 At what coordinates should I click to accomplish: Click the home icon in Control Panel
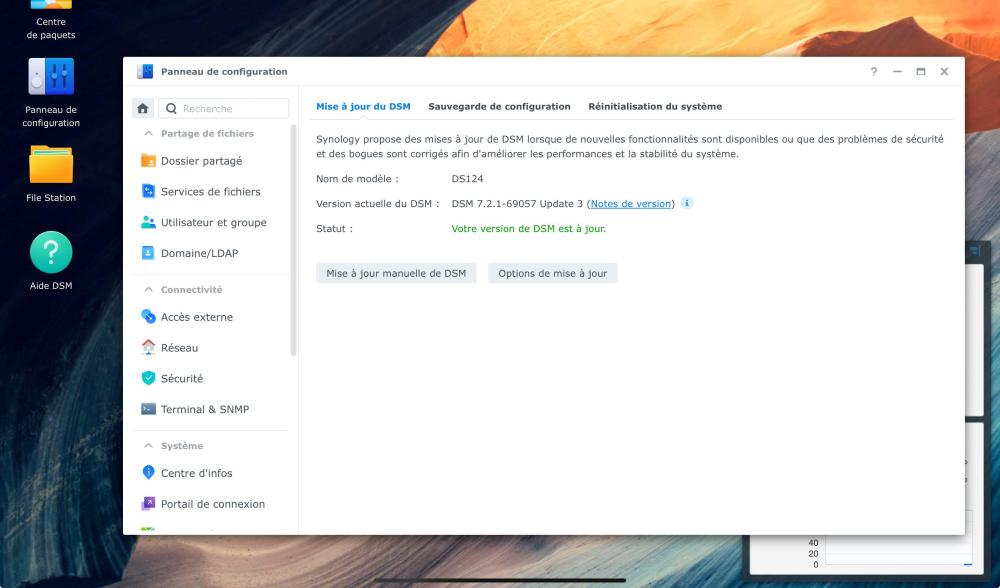(x=143, y=109)
